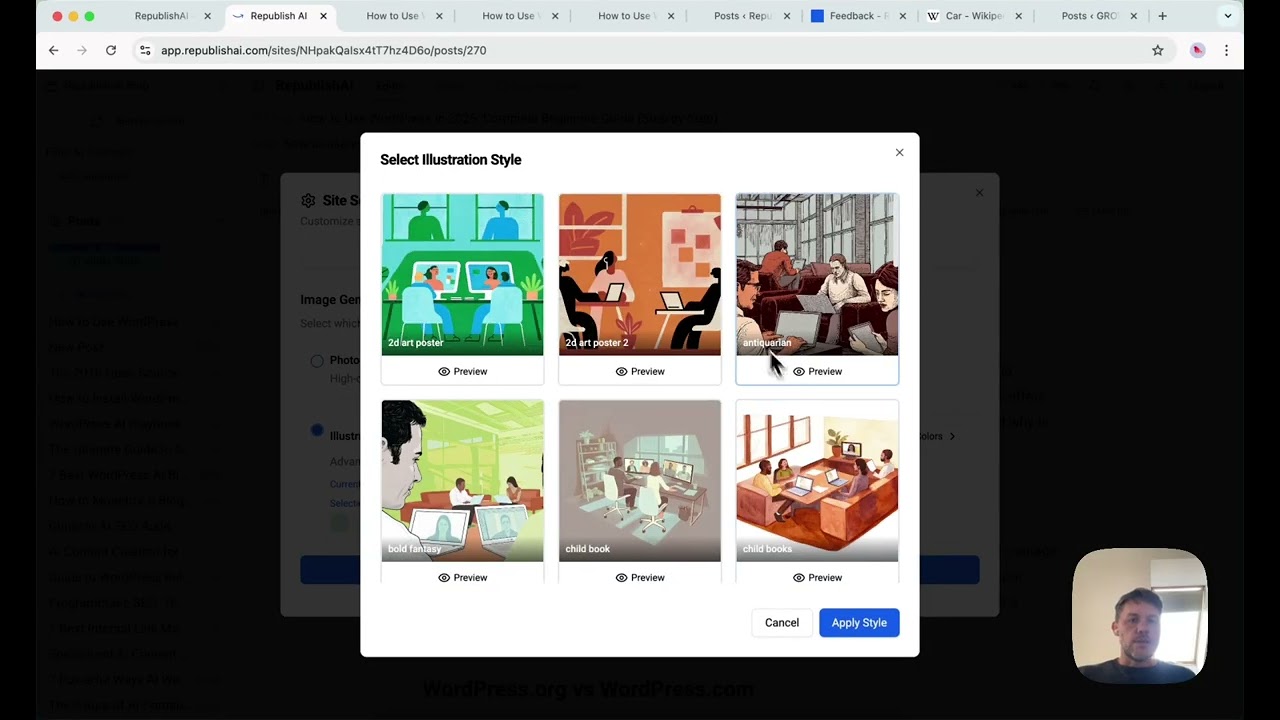Screen dimensions: 1280x720
Task: Click the Apply Style button
Action: pos(859,623)
